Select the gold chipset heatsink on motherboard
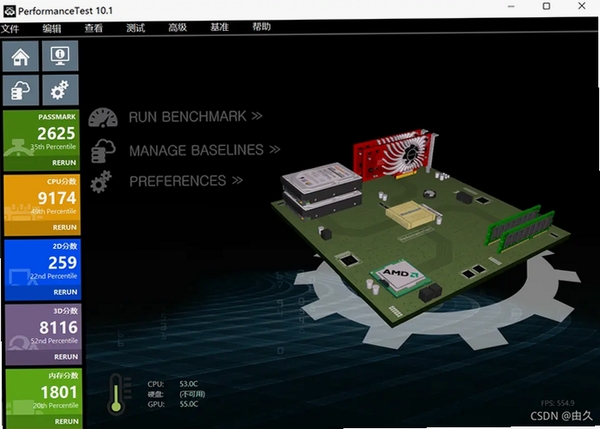Screen dimensions: 600x429 point(410,214)
